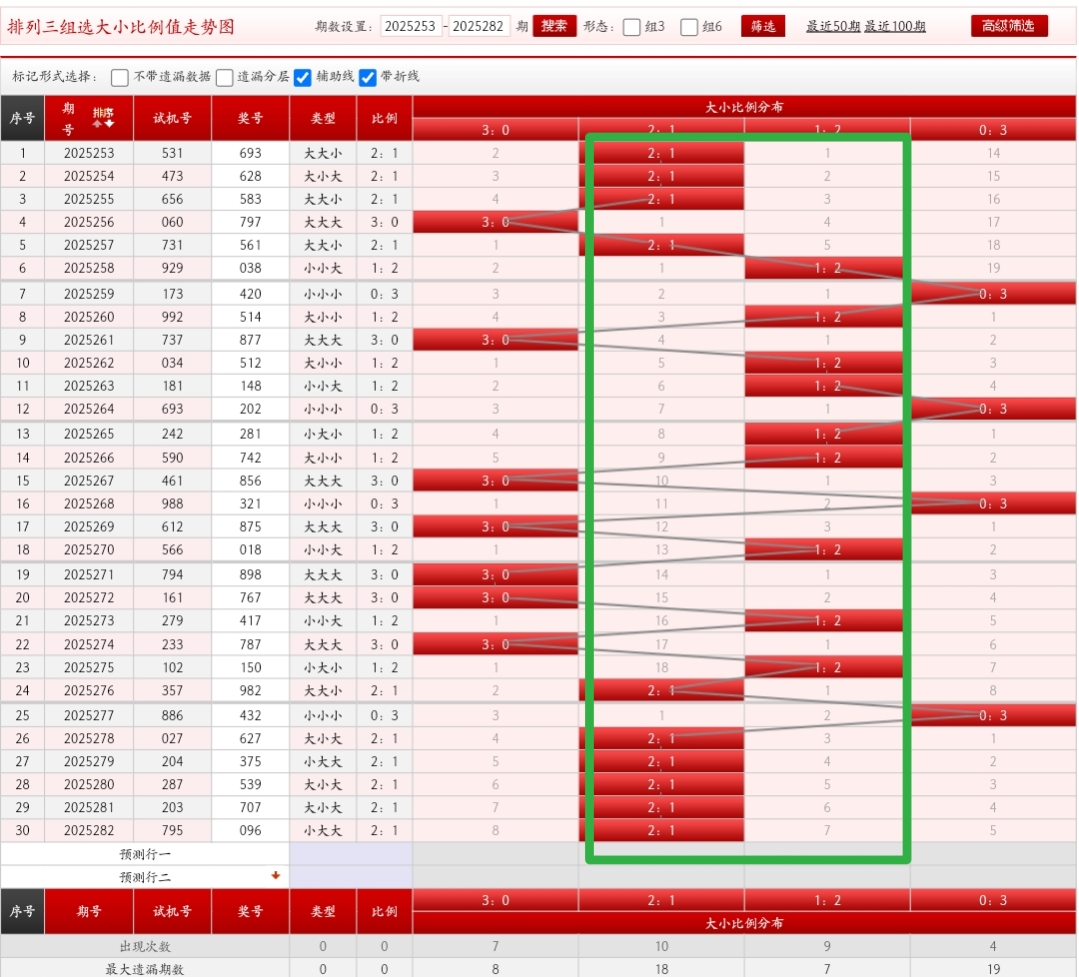Image resolution: width=1079 pixels, height=977 pixels.
Task: Click the 试机号 top column header
Action: click(x=172, y=118)
